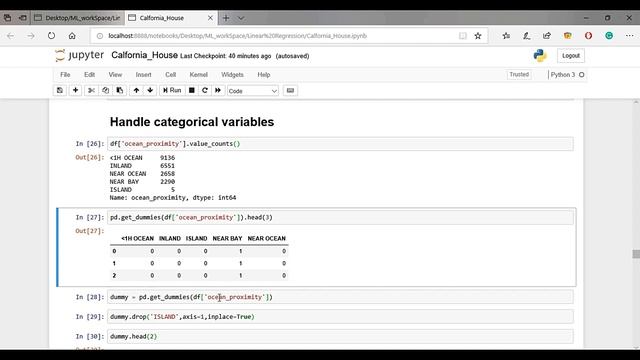The image size is (640, 360).
Task: Refresh the browser page
Action: tap(51, 36)
